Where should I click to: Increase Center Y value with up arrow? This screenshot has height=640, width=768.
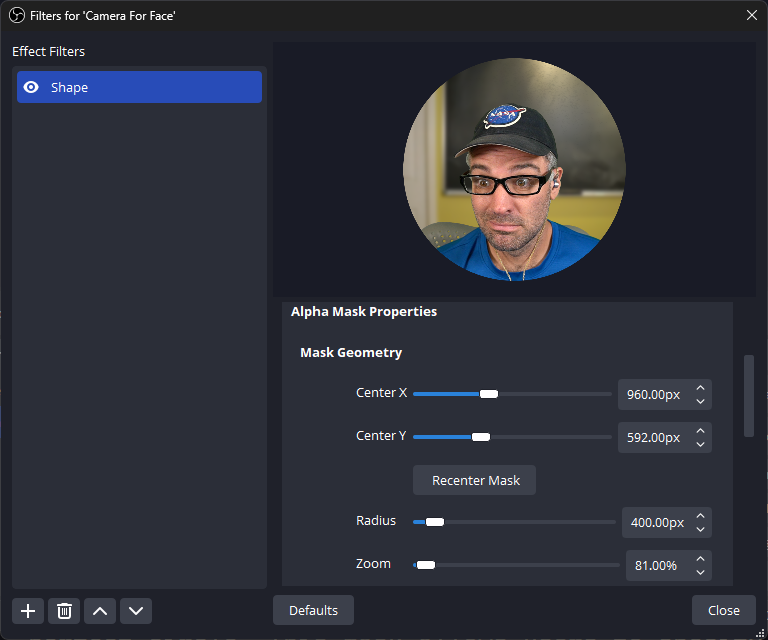(700, 430)
